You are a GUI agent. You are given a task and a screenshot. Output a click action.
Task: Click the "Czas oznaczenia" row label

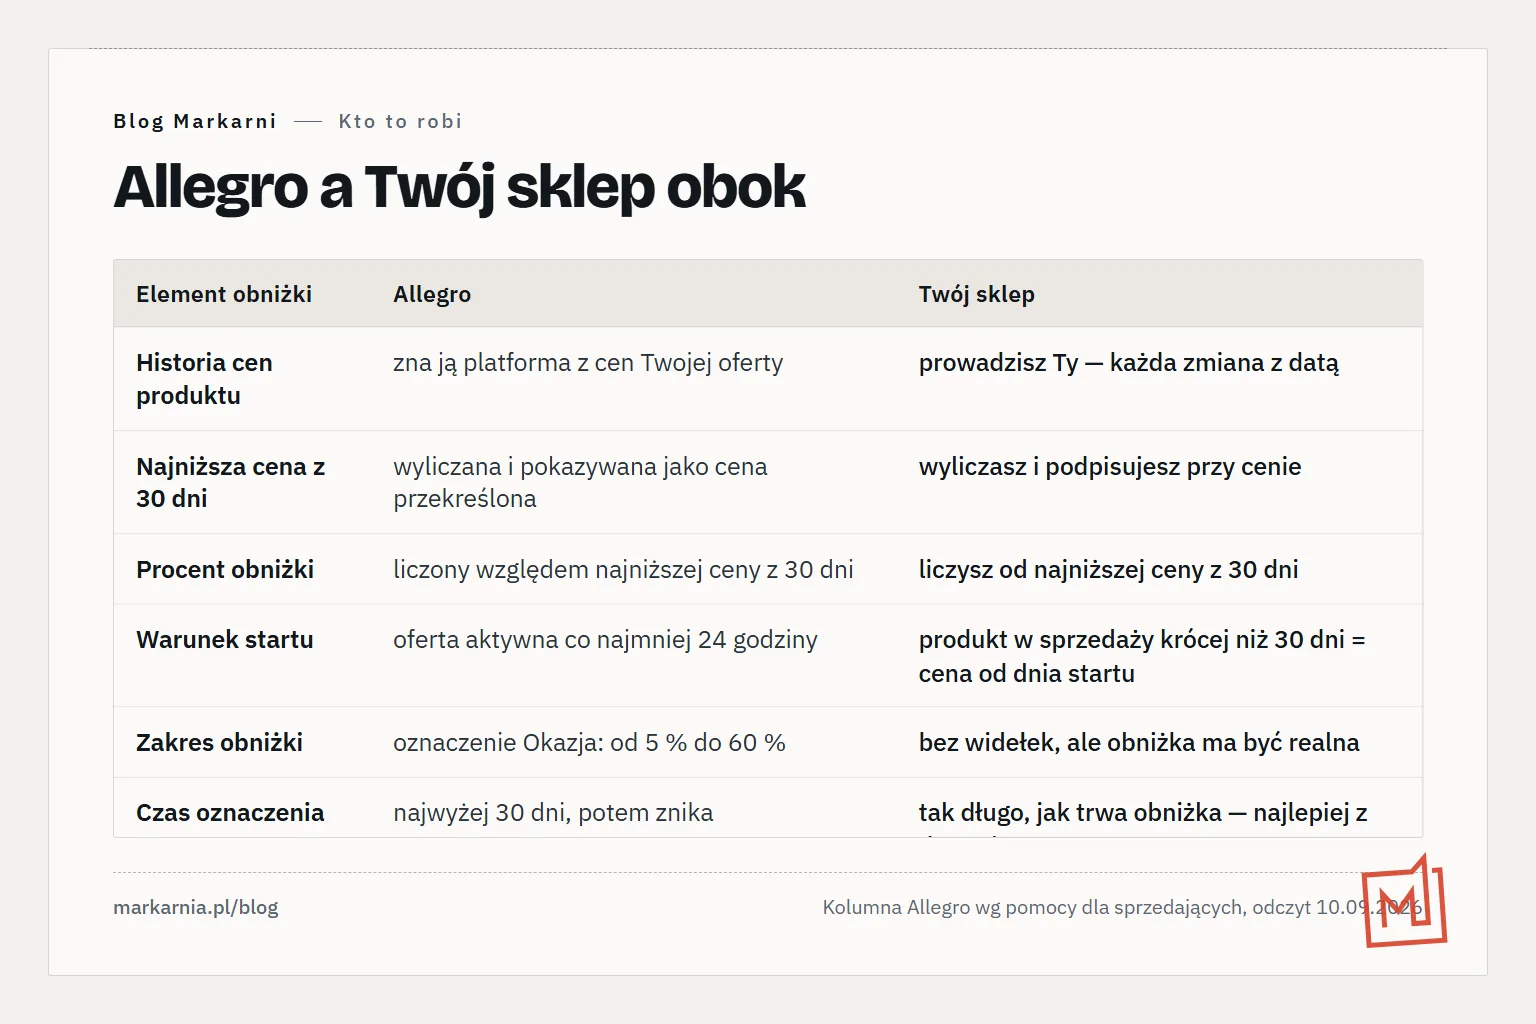(x=230, y=812)
